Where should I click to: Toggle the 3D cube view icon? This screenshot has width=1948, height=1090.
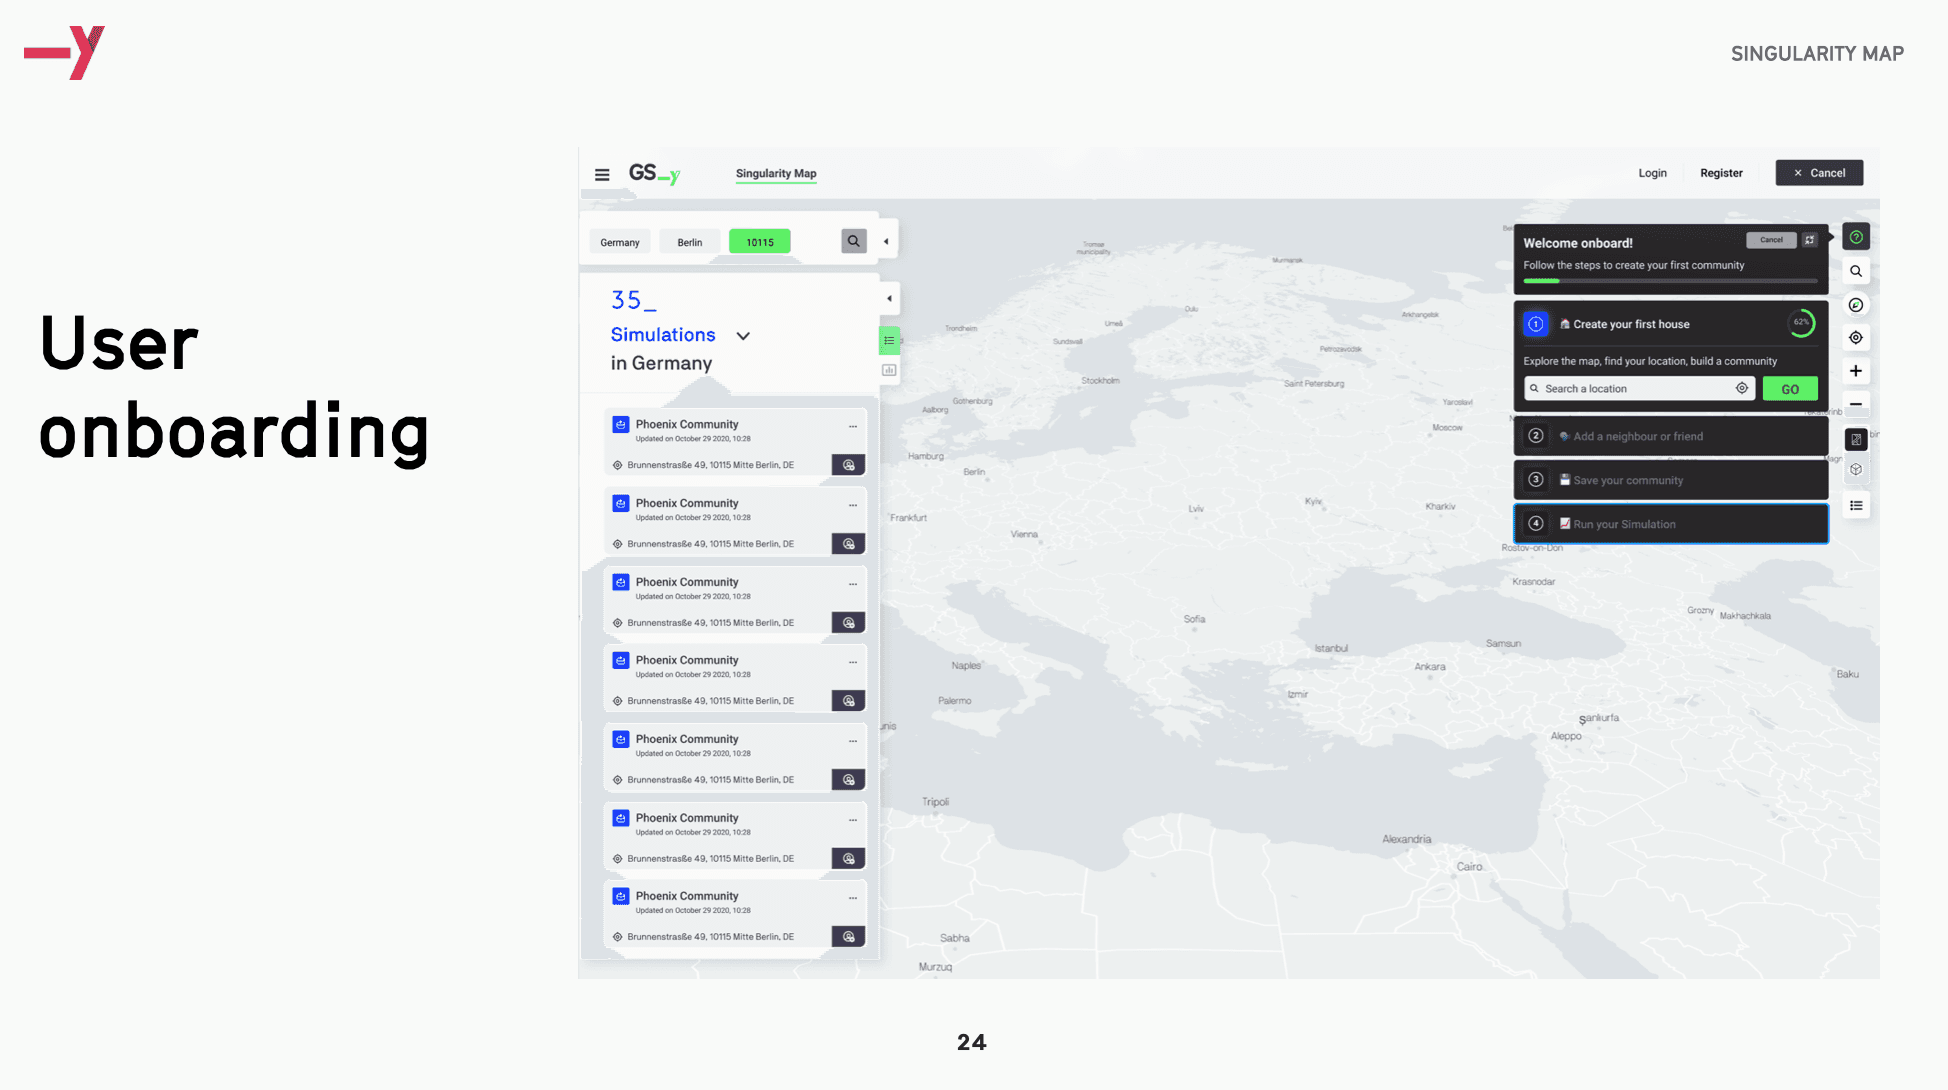point(1856,470)
